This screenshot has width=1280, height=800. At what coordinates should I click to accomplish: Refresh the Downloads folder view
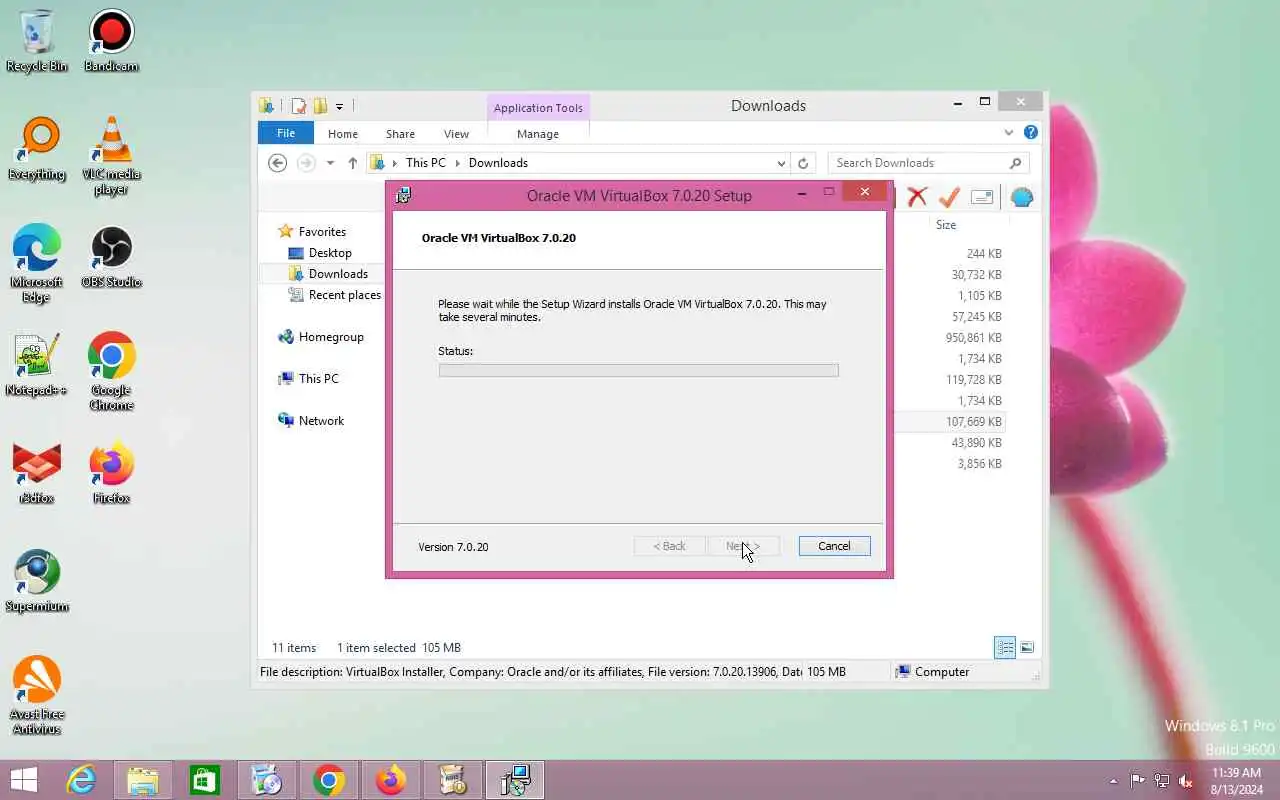[x=802, y=163]
